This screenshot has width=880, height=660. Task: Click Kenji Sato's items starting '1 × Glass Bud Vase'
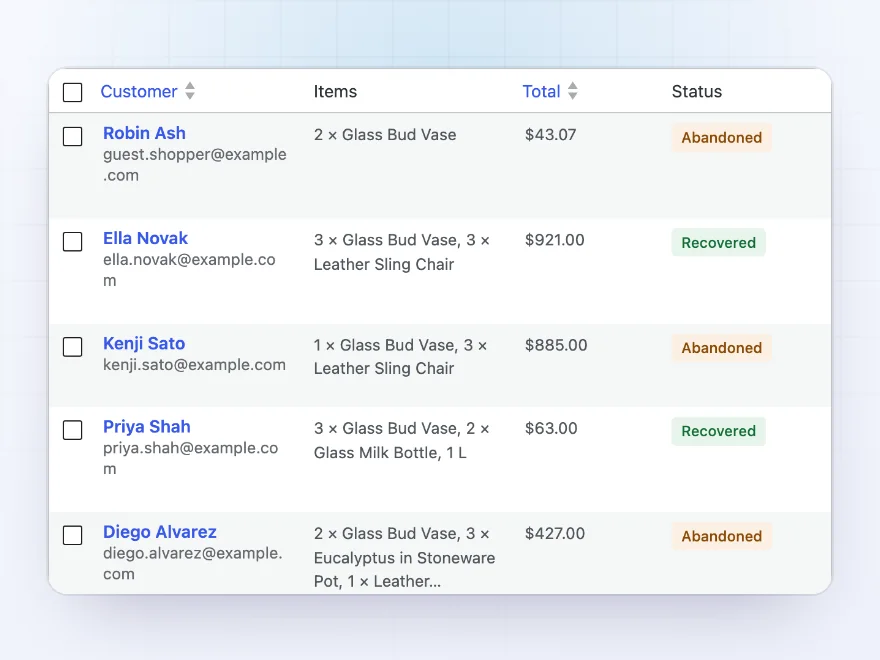(x=400, y=357)
